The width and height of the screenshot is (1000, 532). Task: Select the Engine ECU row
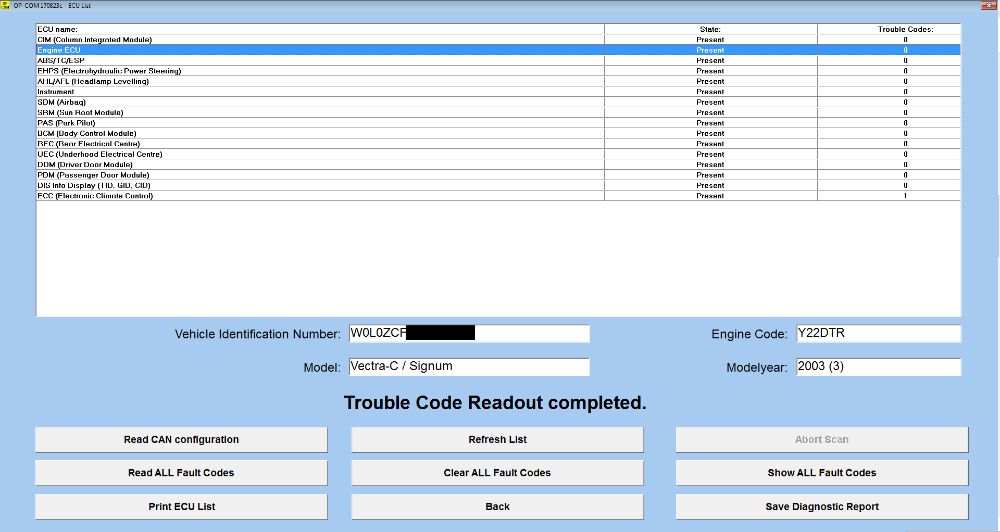(498, 50)
